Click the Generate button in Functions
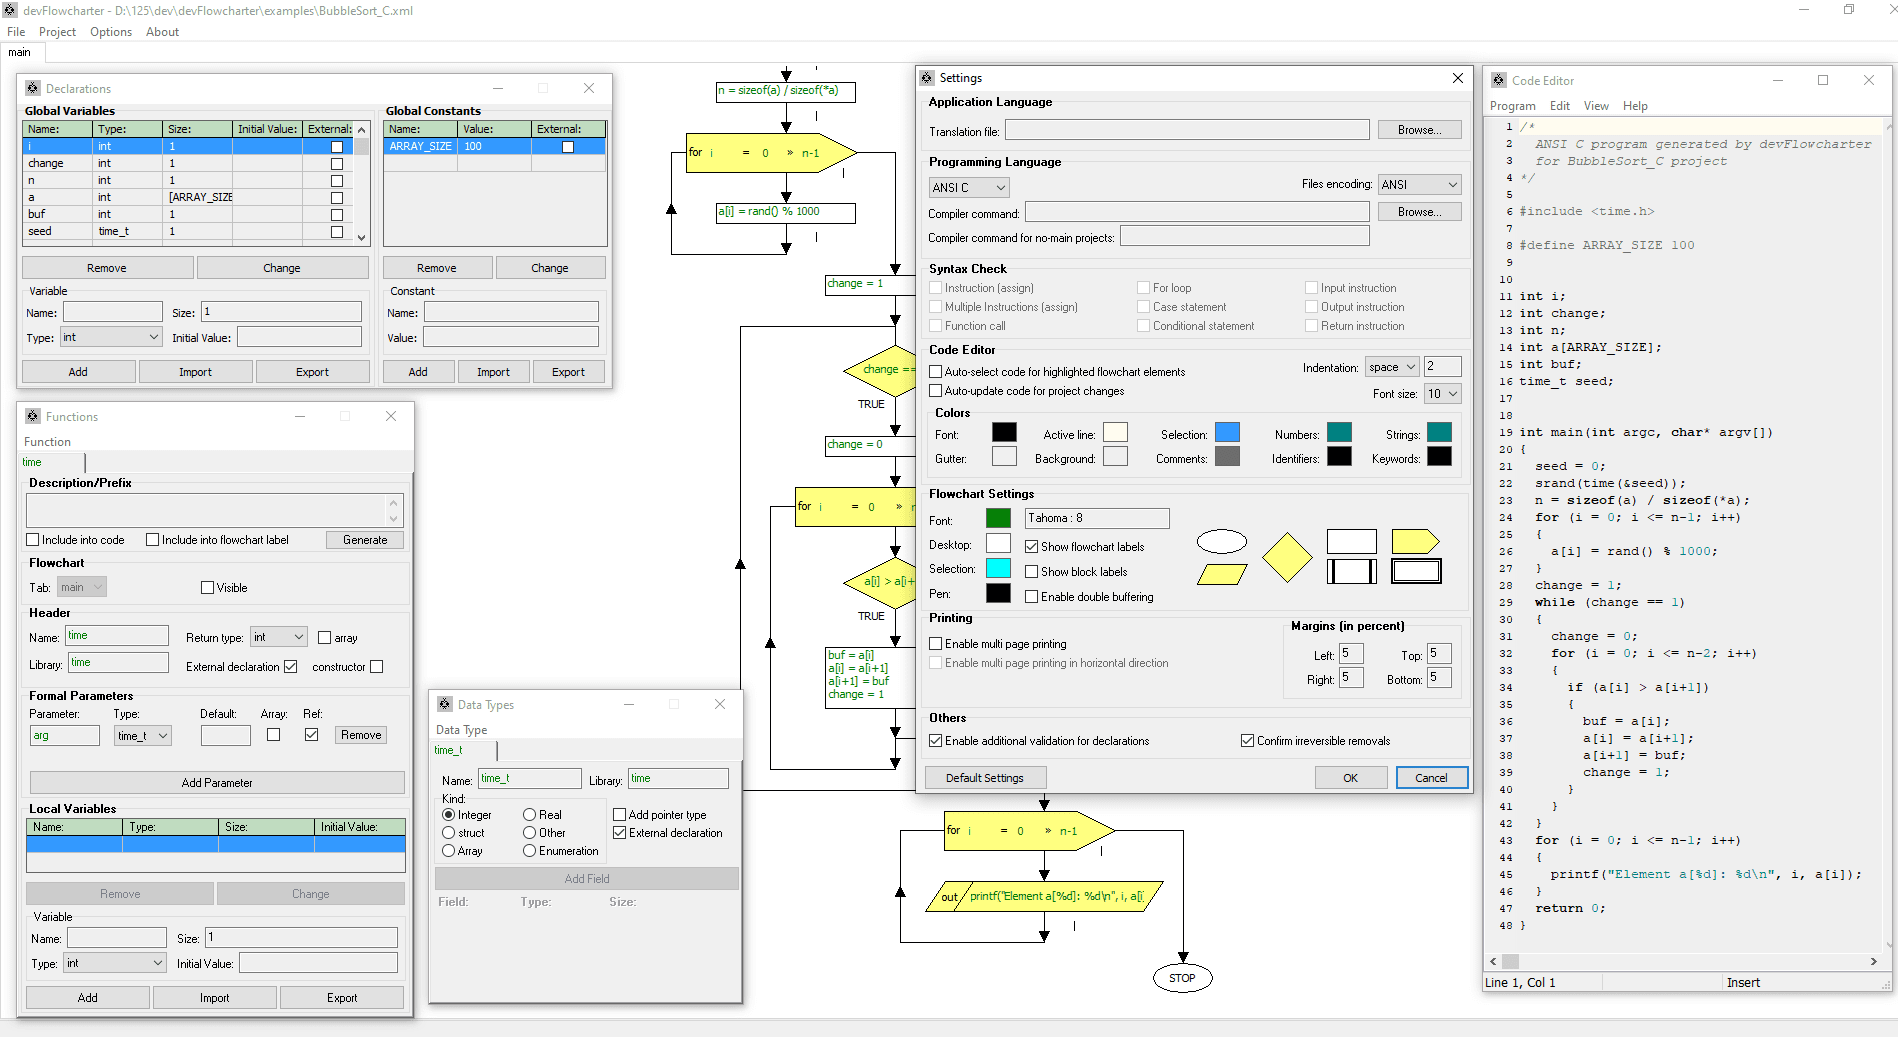 point(365,540)
